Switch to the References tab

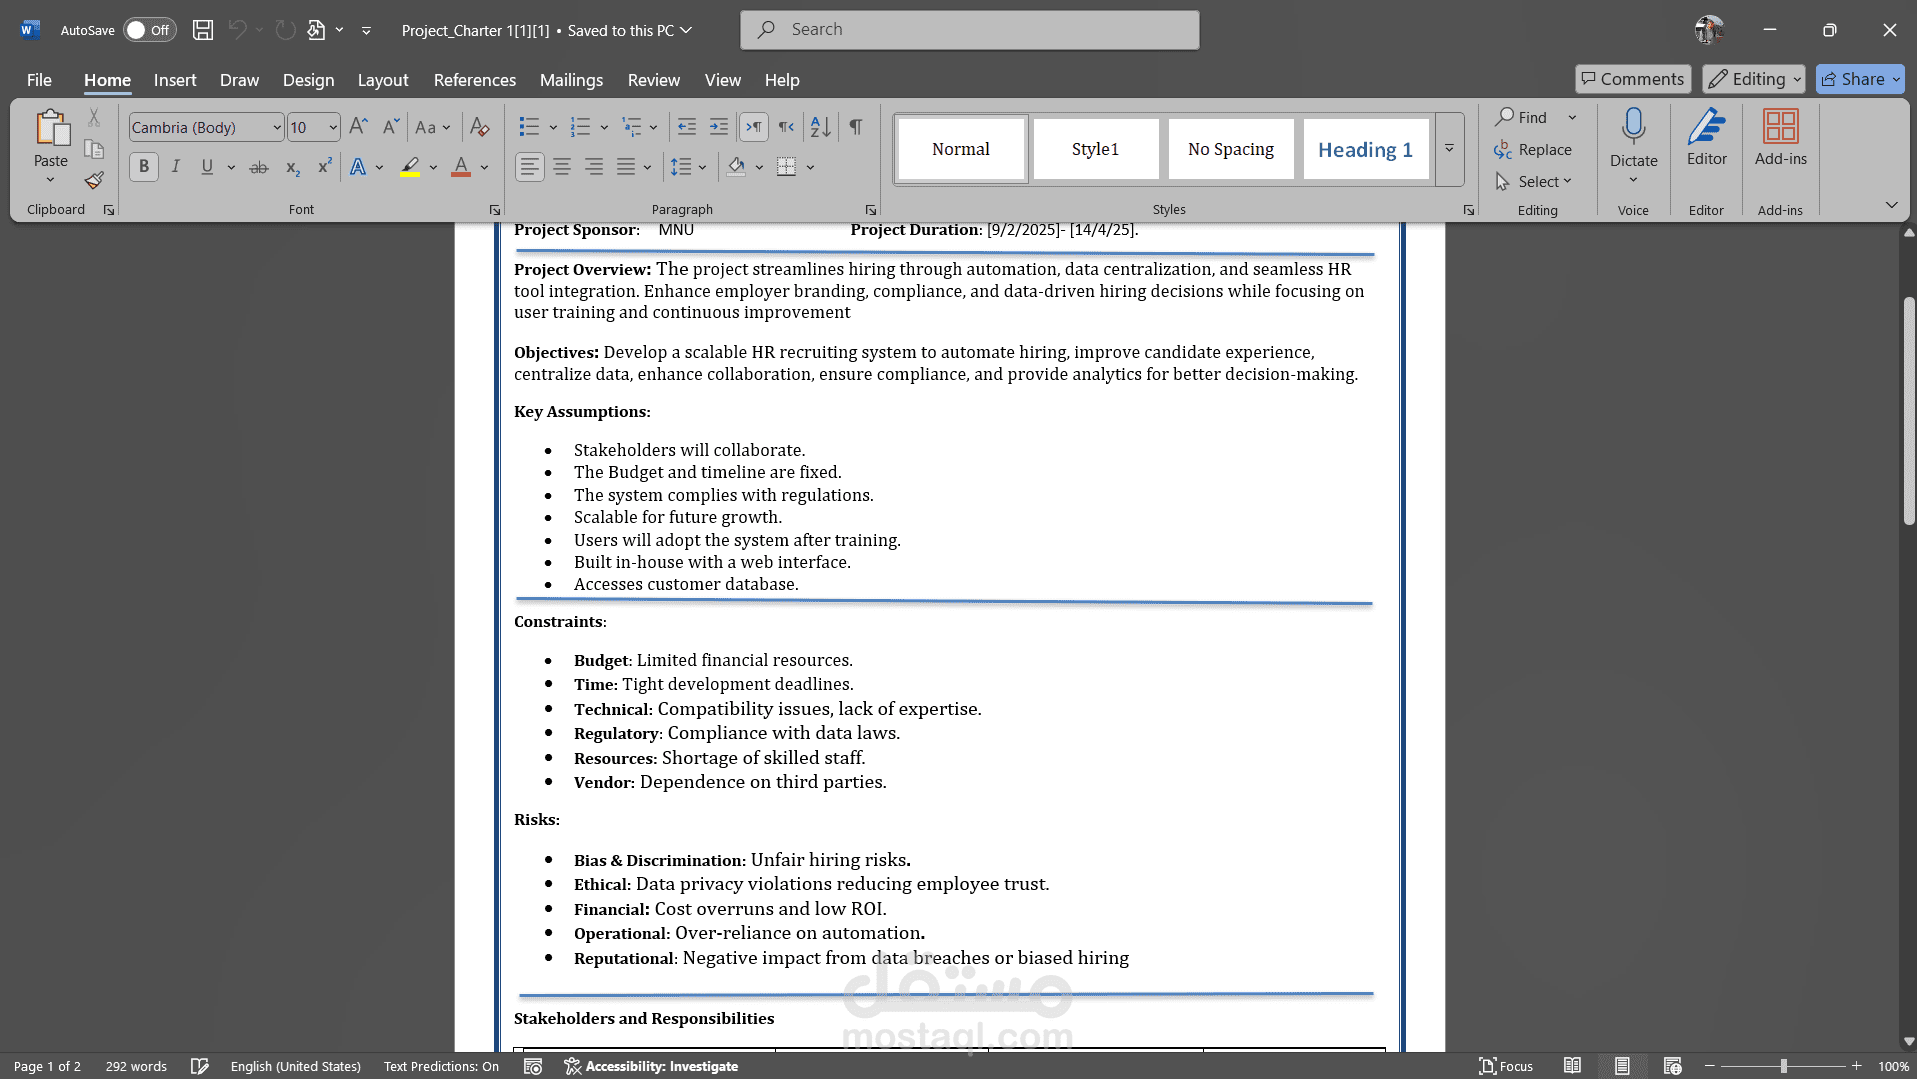[x=475, y=80]
